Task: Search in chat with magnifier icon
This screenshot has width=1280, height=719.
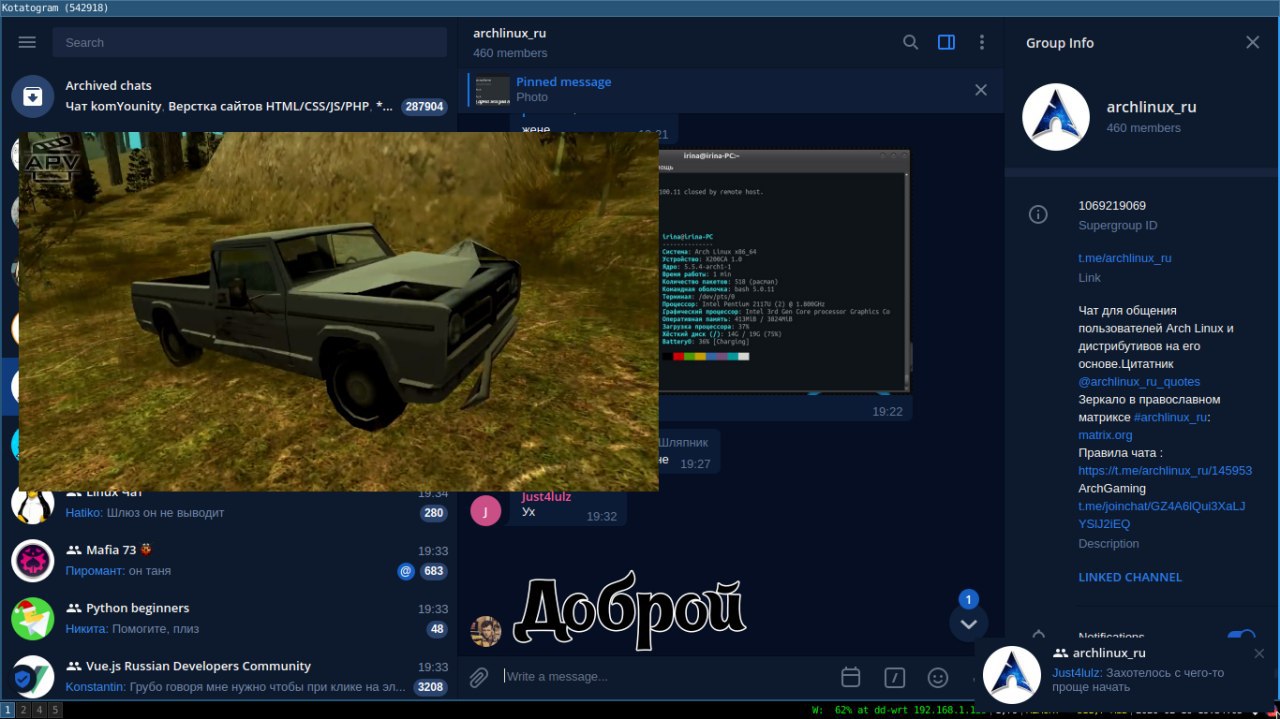Action: click(910, 42)
